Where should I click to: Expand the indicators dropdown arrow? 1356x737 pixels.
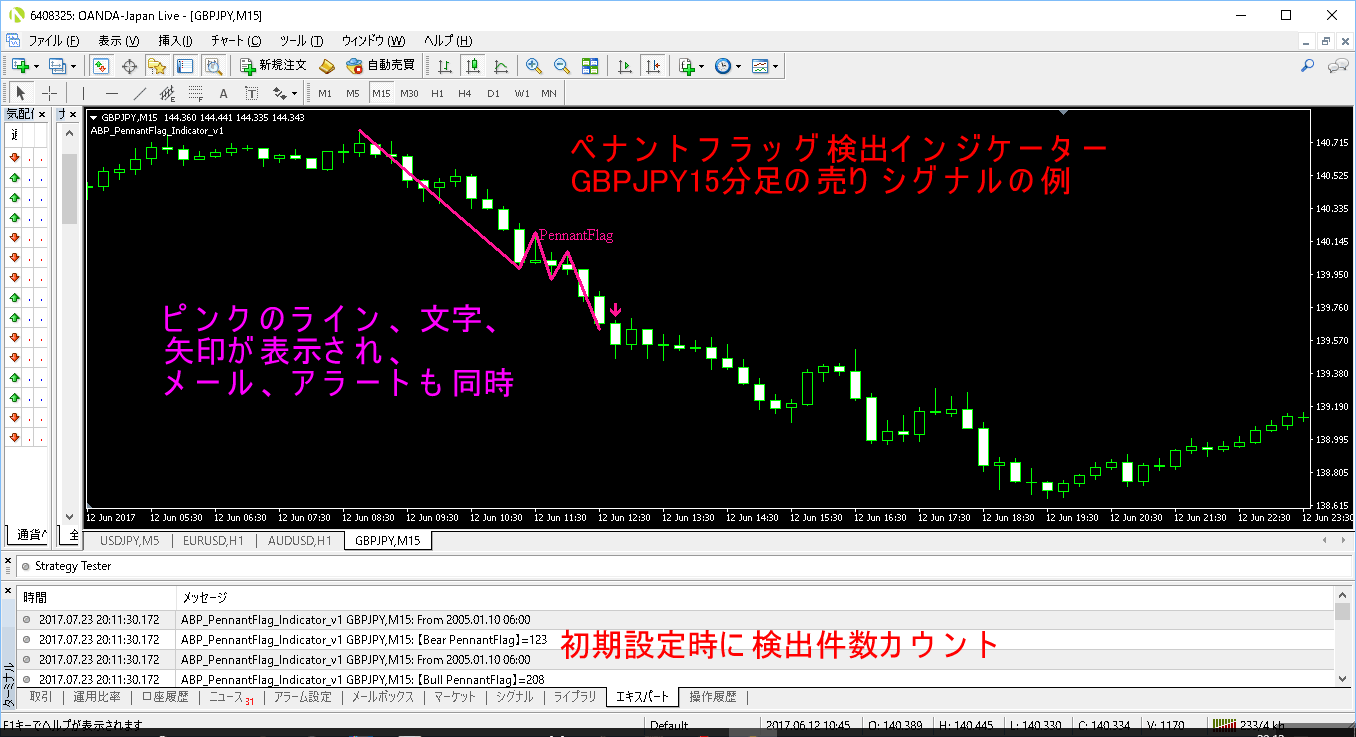[x=701, y=66]
